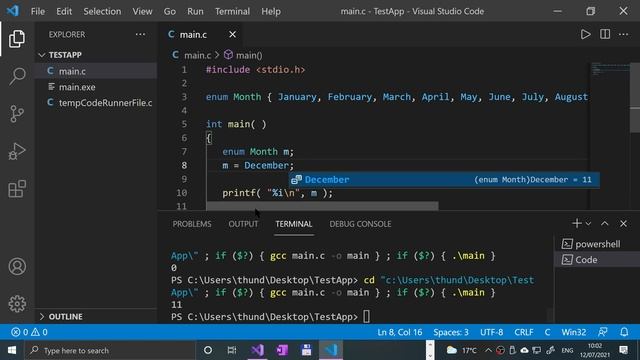640x360 pixels.
Task: Click the errors and warnings status indicator
Action: point(29,332)
